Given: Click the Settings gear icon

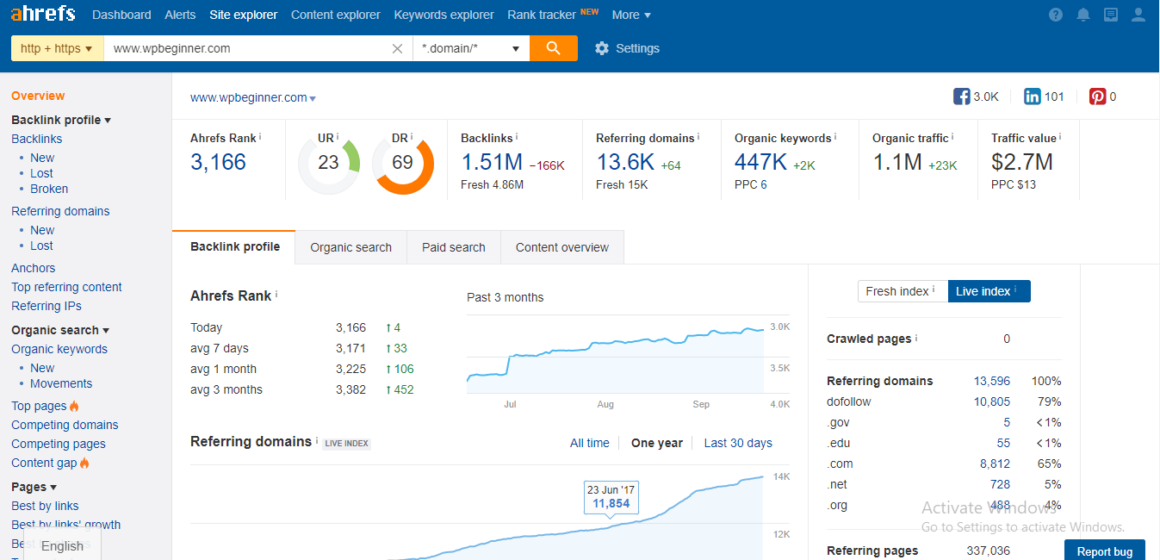Looking at the screenshot, I should (601, 48).
